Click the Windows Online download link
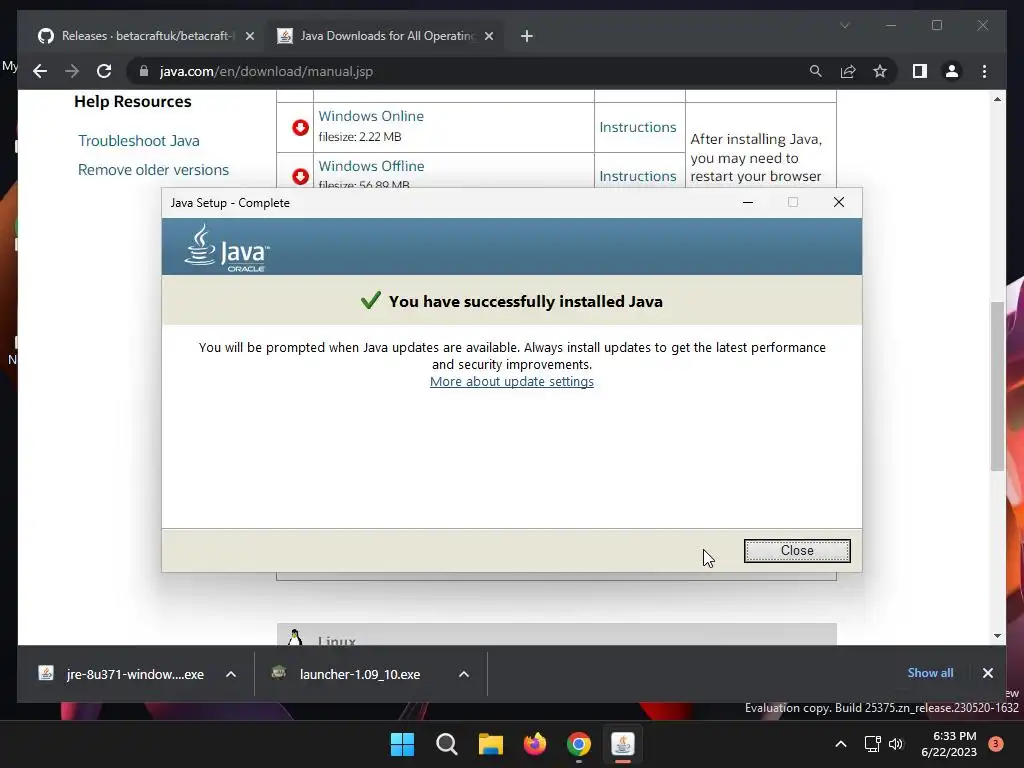This screenshot has width=1024, height=768. [371, 116]
